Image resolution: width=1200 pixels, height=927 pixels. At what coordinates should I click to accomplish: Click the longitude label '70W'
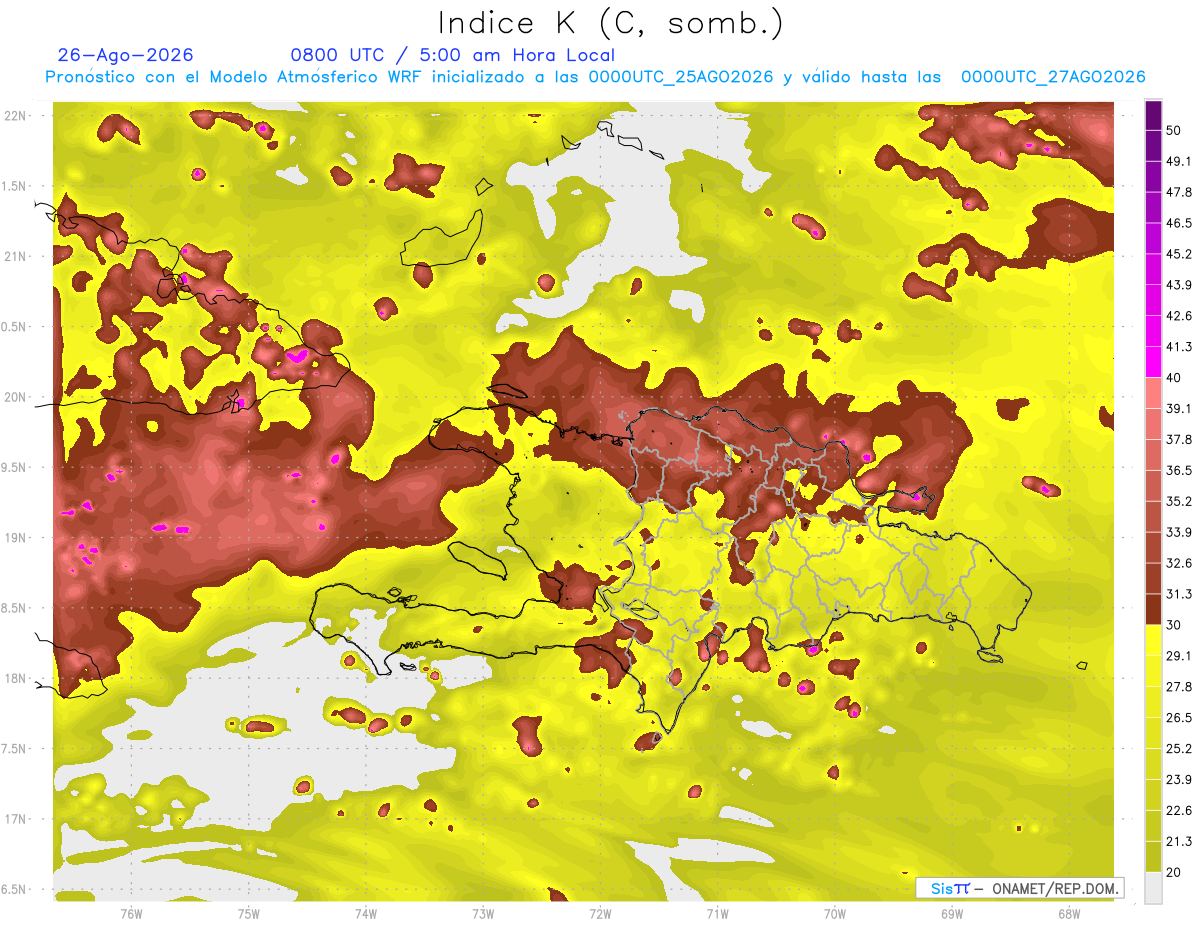tap(835, 913)
